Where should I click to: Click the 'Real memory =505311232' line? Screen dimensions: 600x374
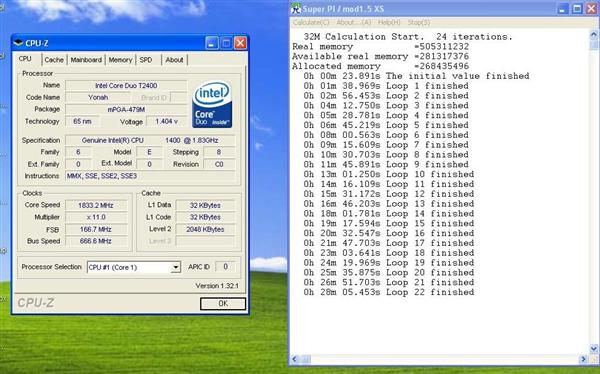(x=380, y=47)
